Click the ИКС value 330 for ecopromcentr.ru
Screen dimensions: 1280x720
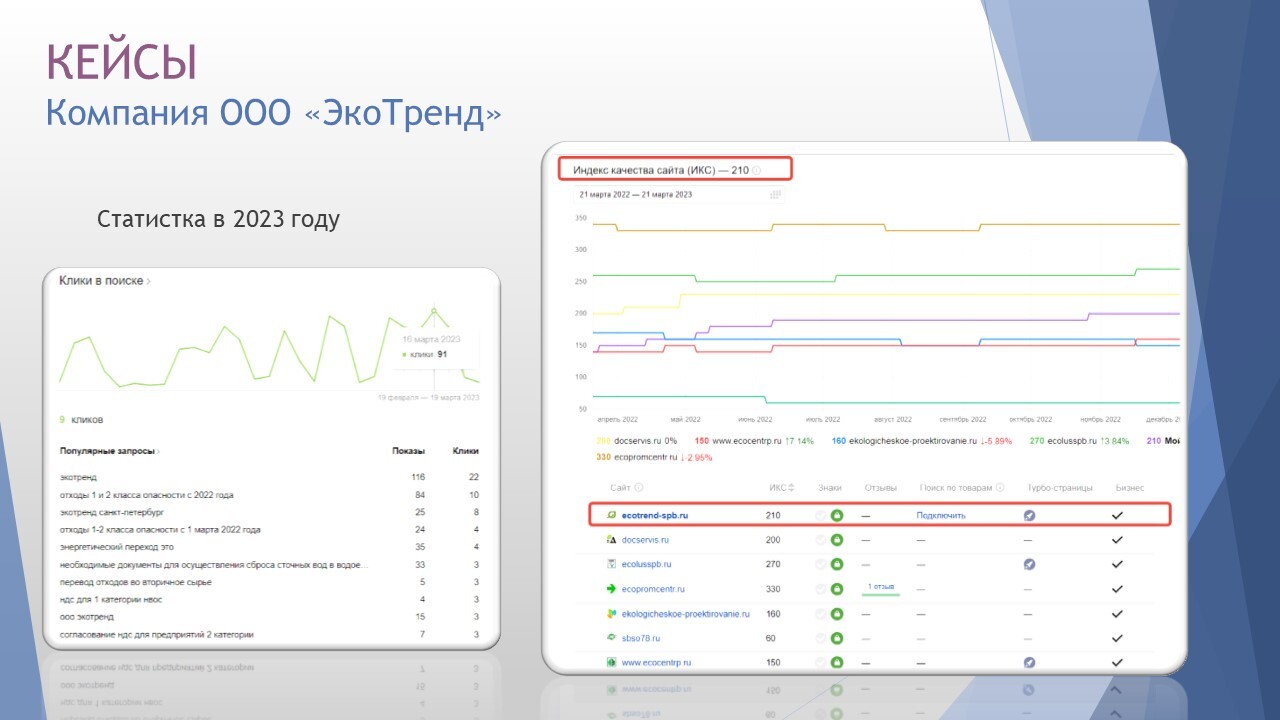pos(773,589)
